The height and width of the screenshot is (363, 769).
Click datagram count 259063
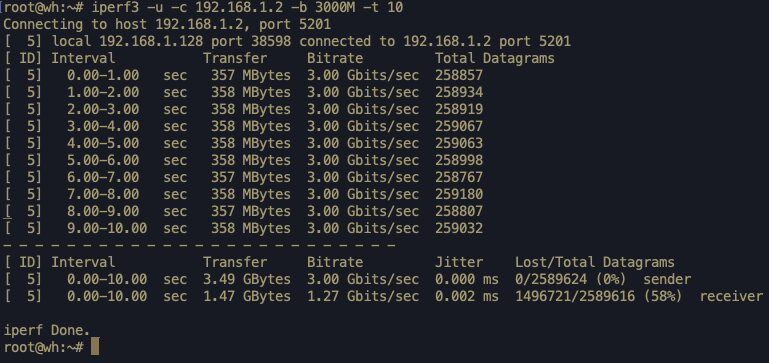[459, 143]
